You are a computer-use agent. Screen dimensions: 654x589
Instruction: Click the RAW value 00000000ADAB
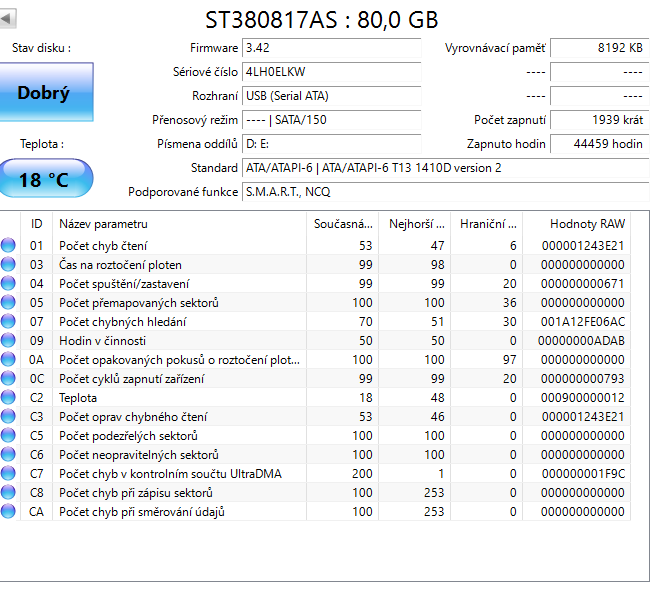pyautogui.click(x=581, y=341)
